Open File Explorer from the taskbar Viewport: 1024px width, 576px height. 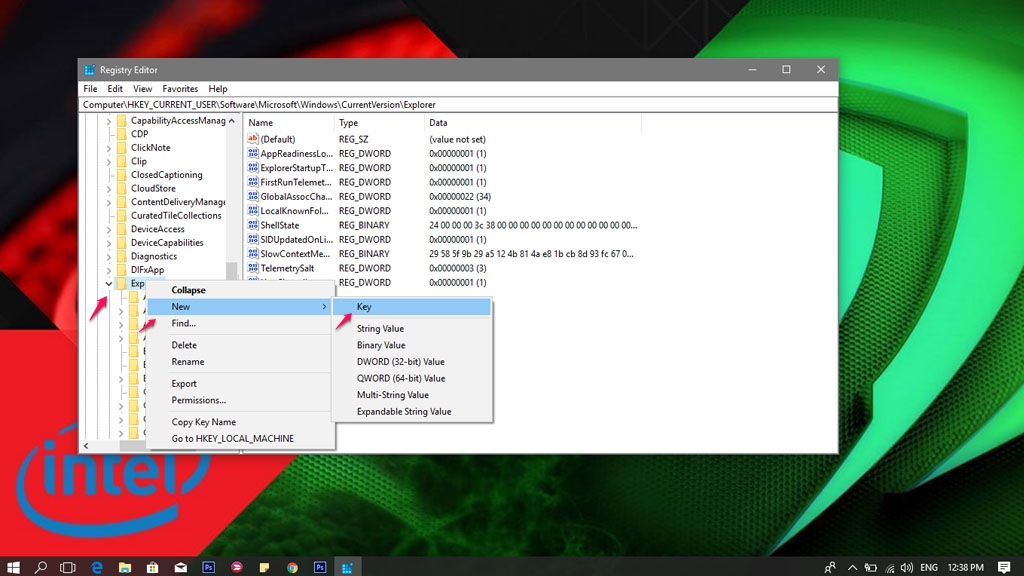tap(125, 567)
